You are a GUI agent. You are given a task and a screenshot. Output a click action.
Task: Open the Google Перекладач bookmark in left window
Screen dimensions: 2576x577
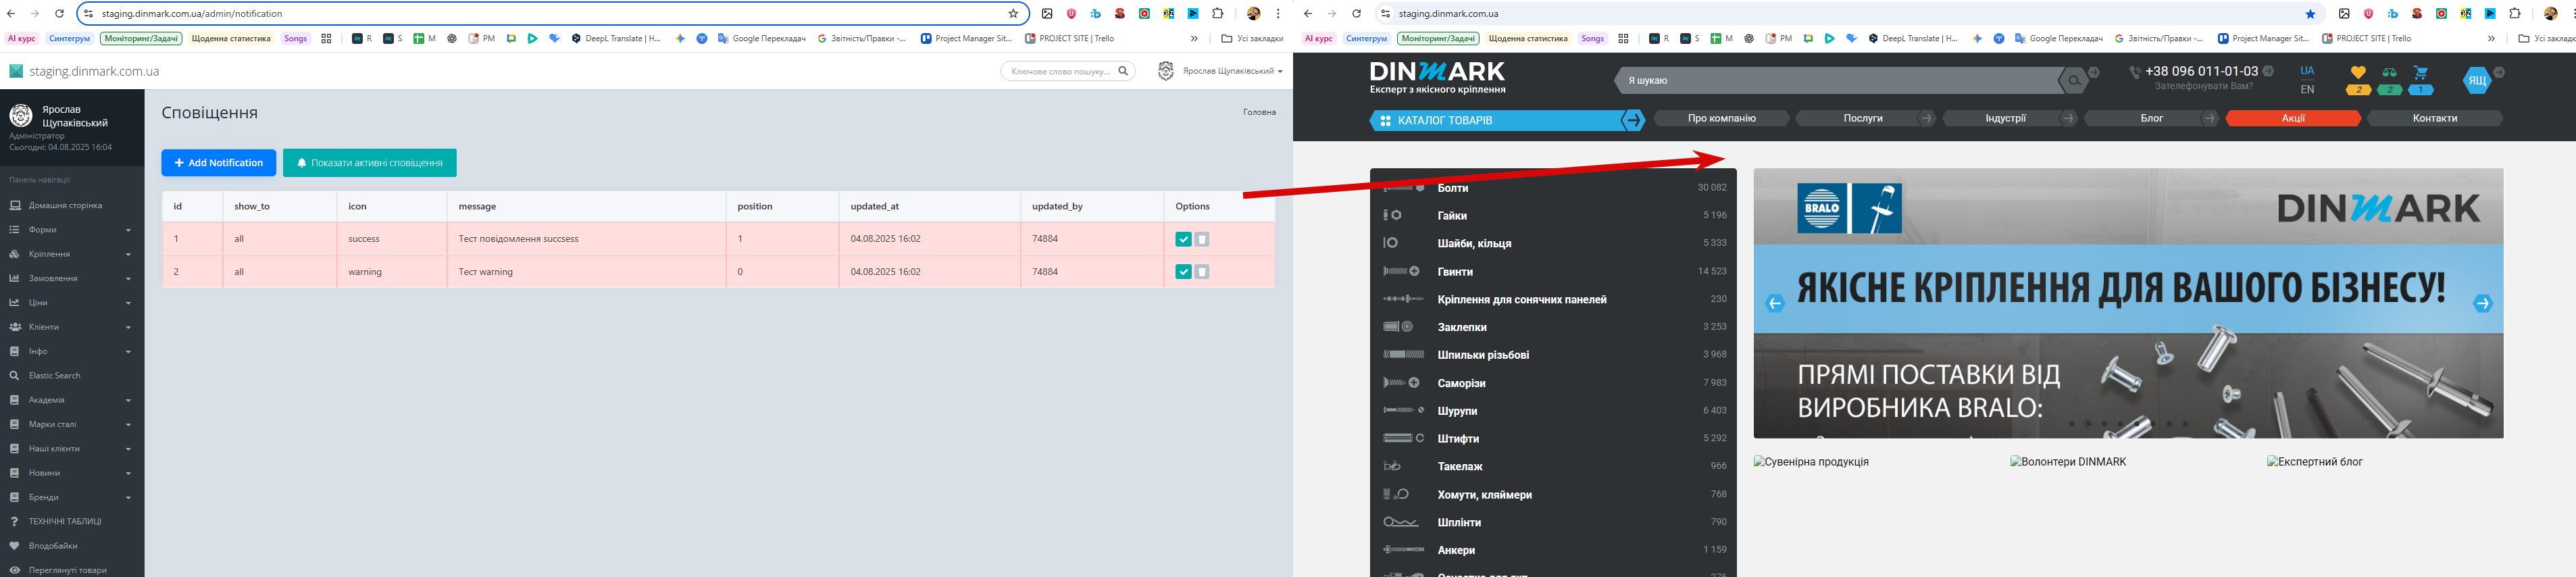point(761,39)
